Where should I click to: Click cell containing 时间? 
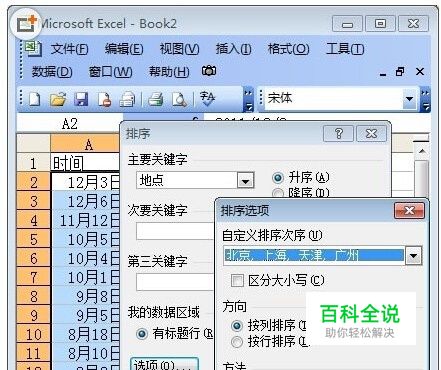[x=85, y=163]
